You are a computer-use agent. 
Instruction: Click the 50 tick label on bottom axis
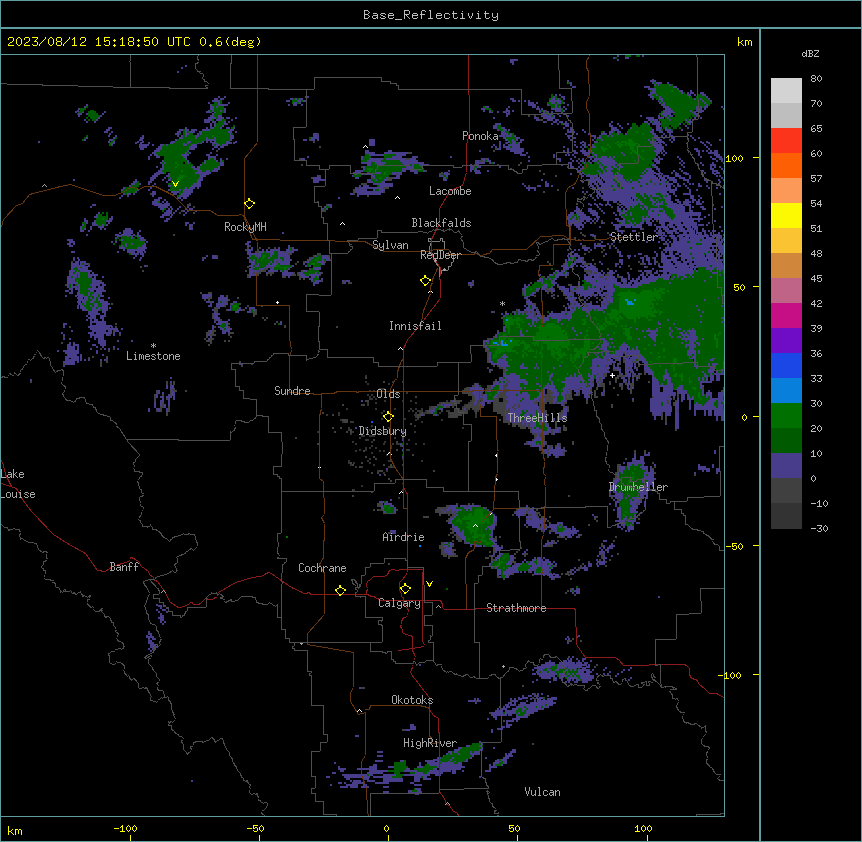click(x=514, y=828)
